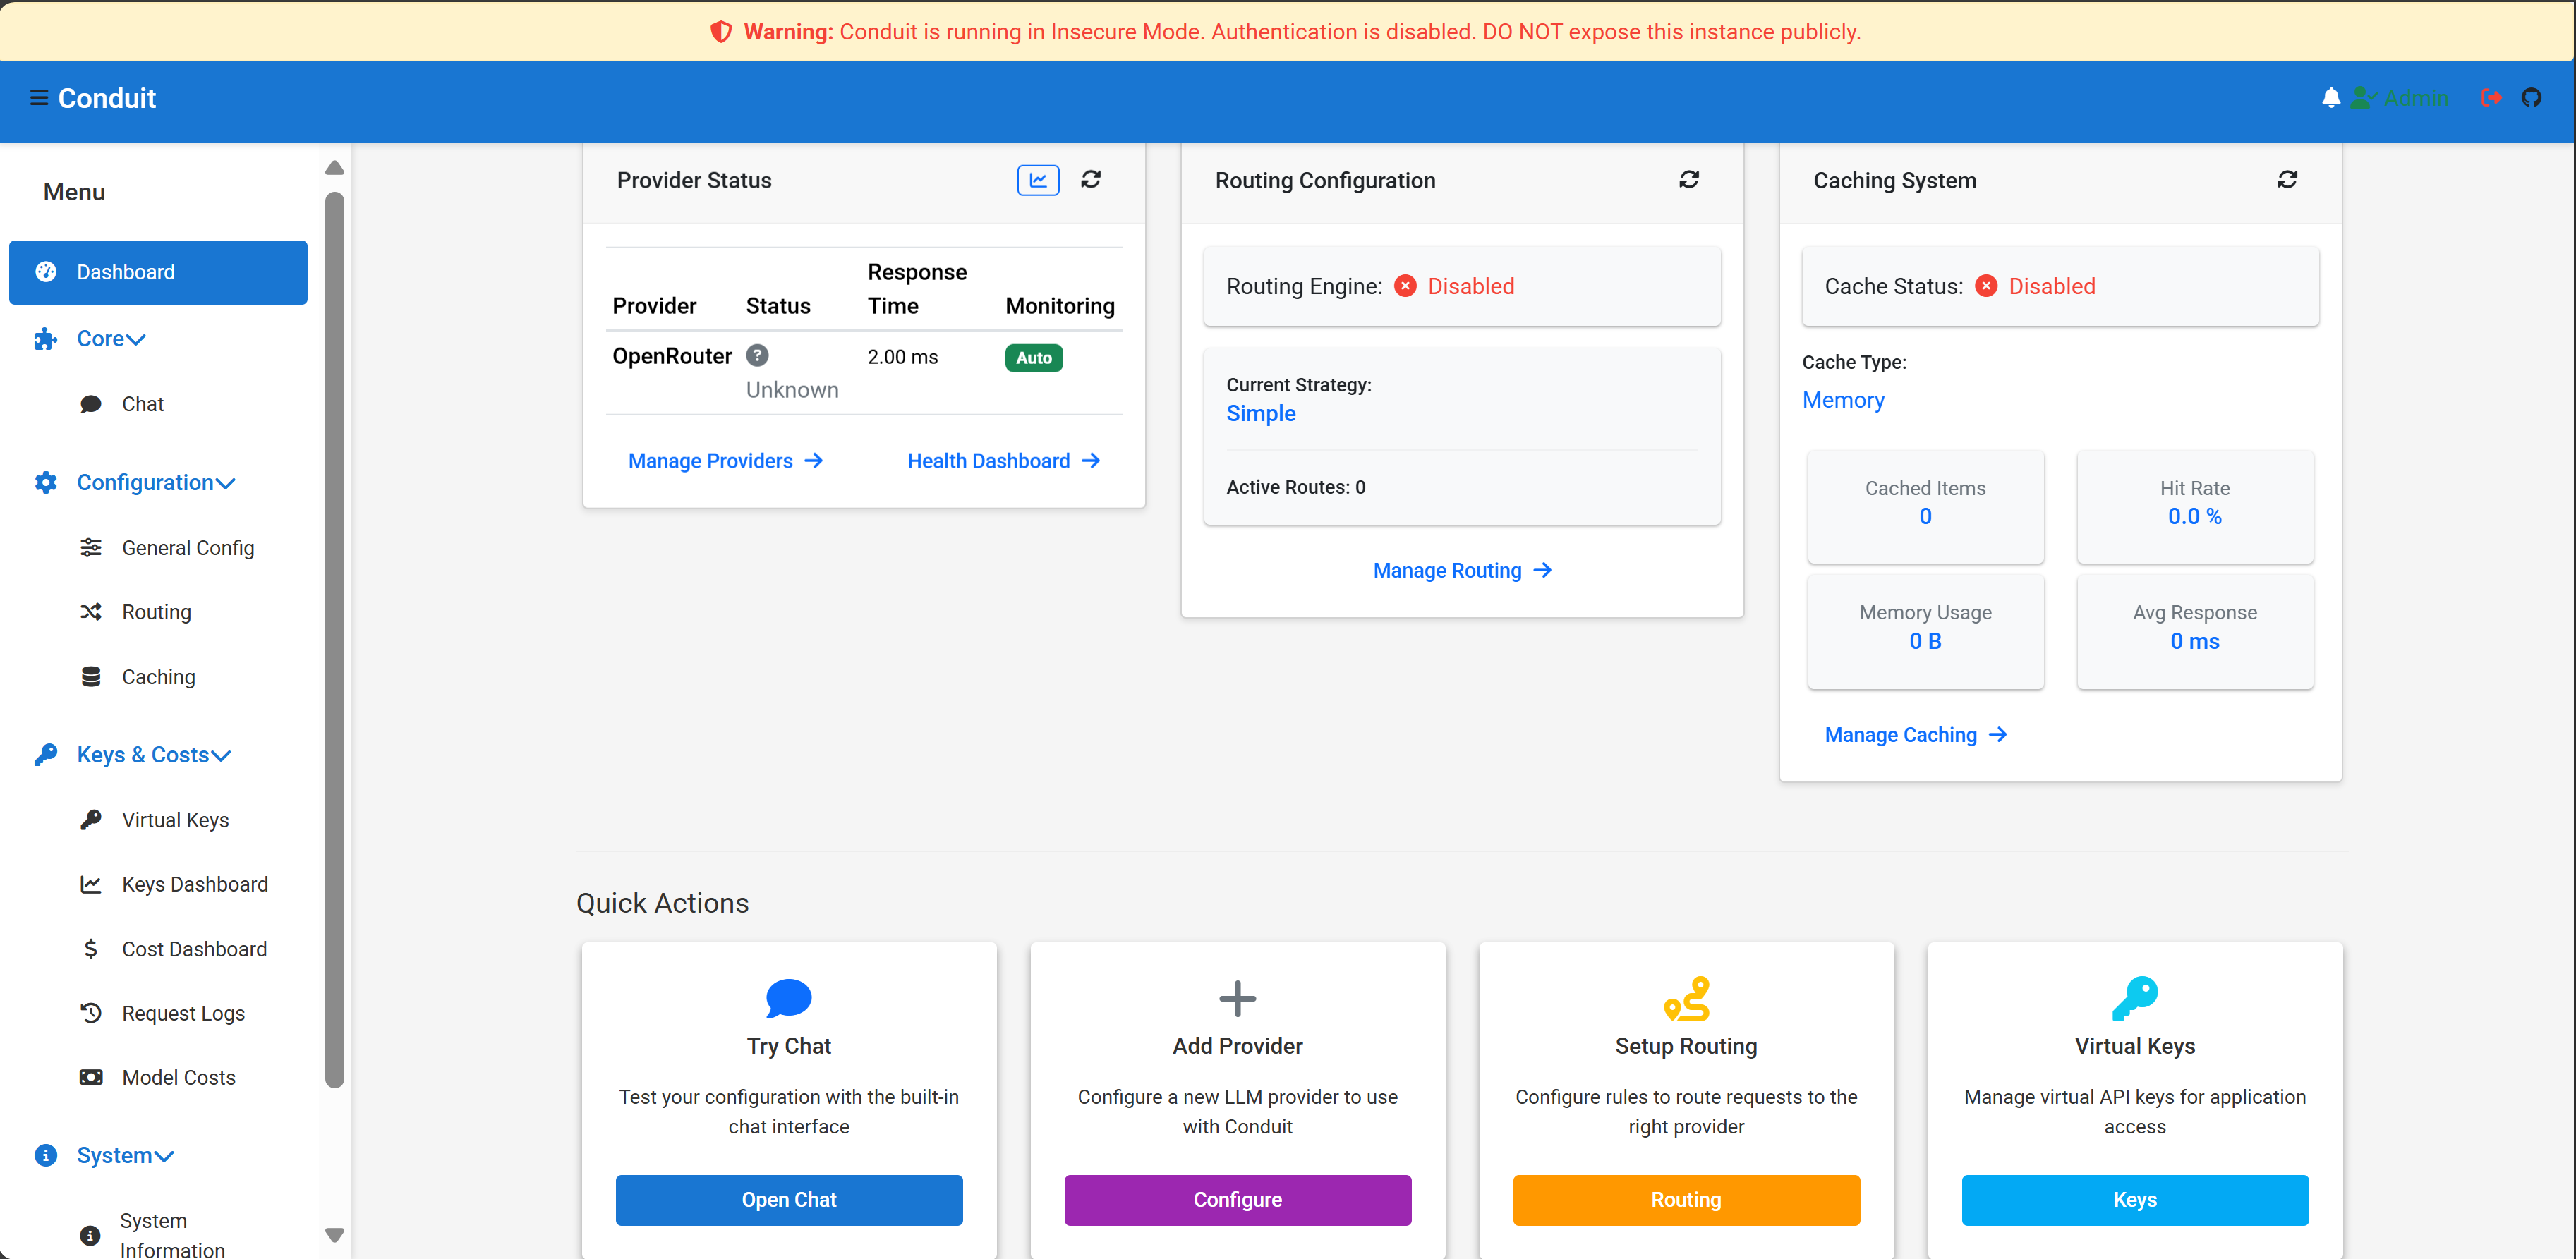Image resolution: width=2576 pixels, height=1259 pixels.
Task: Collapse the Core menu section
Action: [x=110, y=339]
